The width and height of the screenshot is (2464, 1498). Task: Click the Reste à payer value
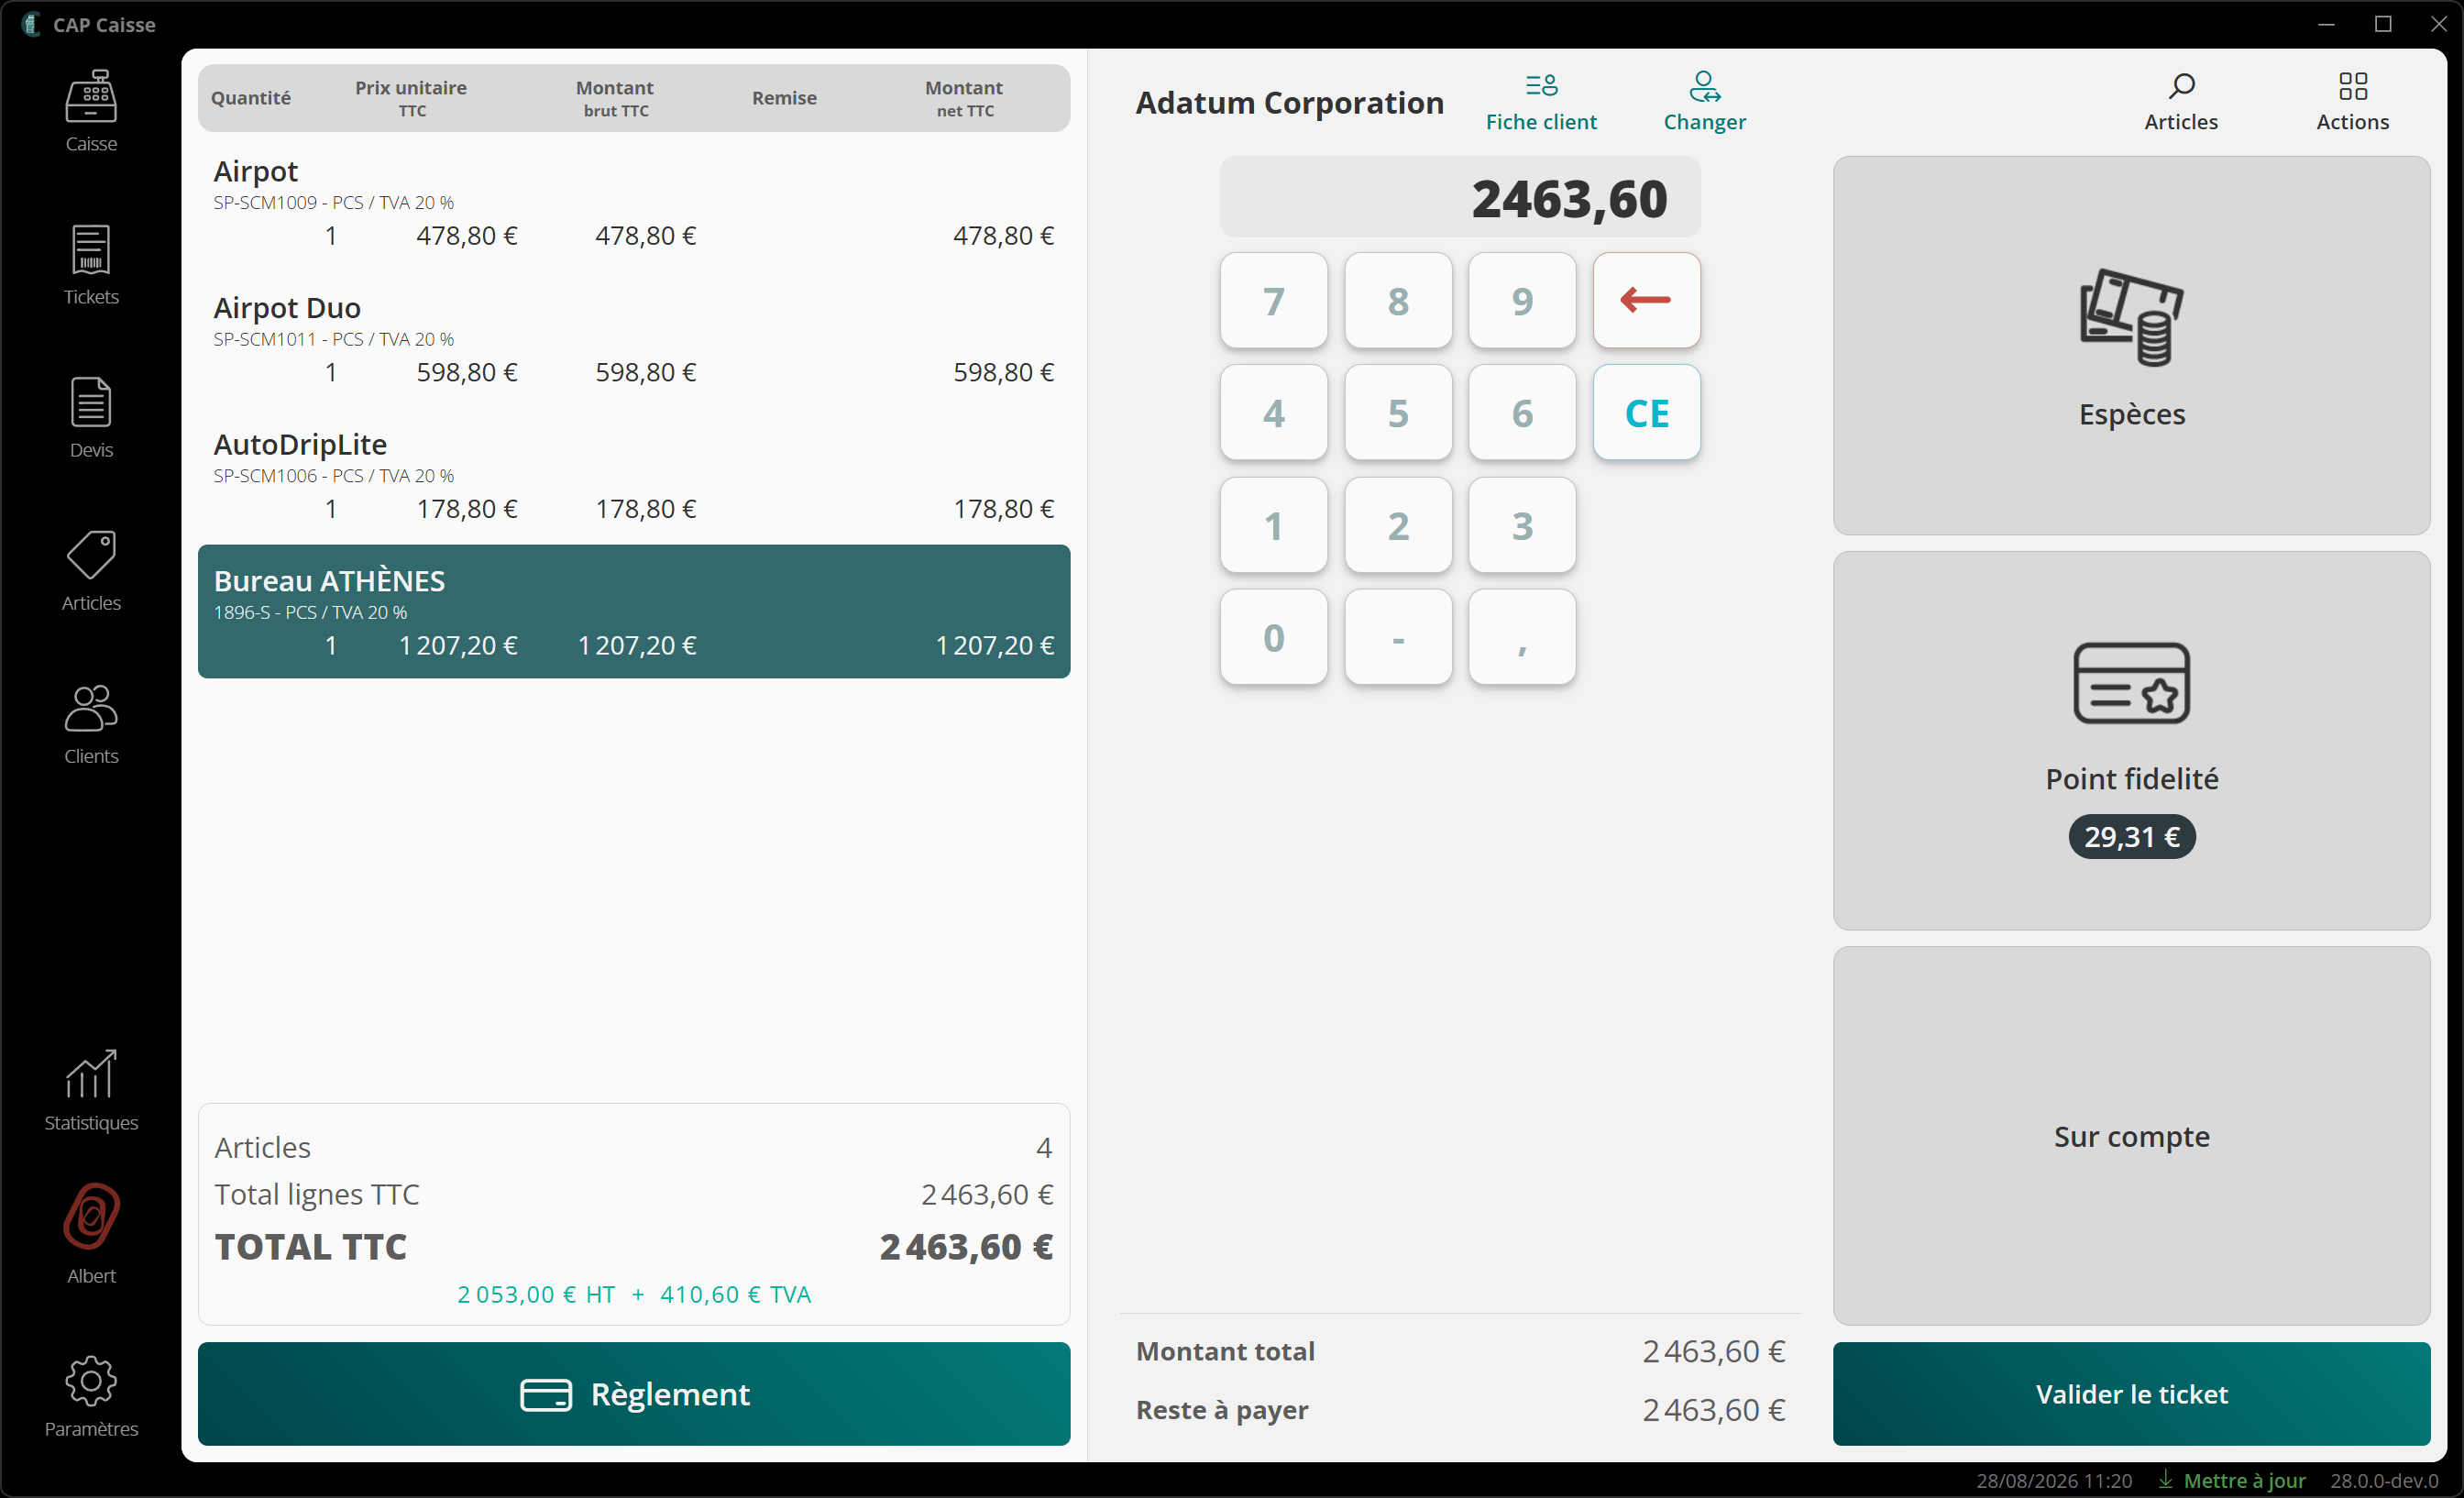coord(1713,1410)
